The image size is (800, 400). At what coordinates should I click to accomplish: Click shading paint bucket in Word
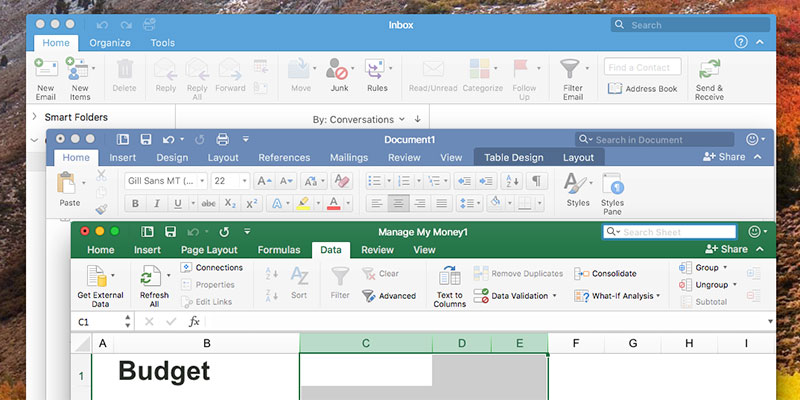pyautogui.click(x=495, y=204)
